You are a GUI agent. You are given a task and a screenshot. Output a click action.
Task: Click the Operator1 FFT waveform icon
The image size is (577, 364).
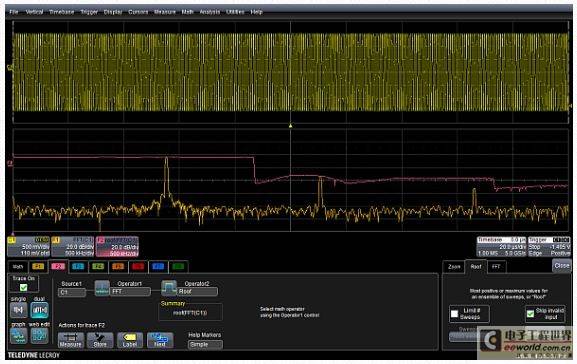click(102, 288)
